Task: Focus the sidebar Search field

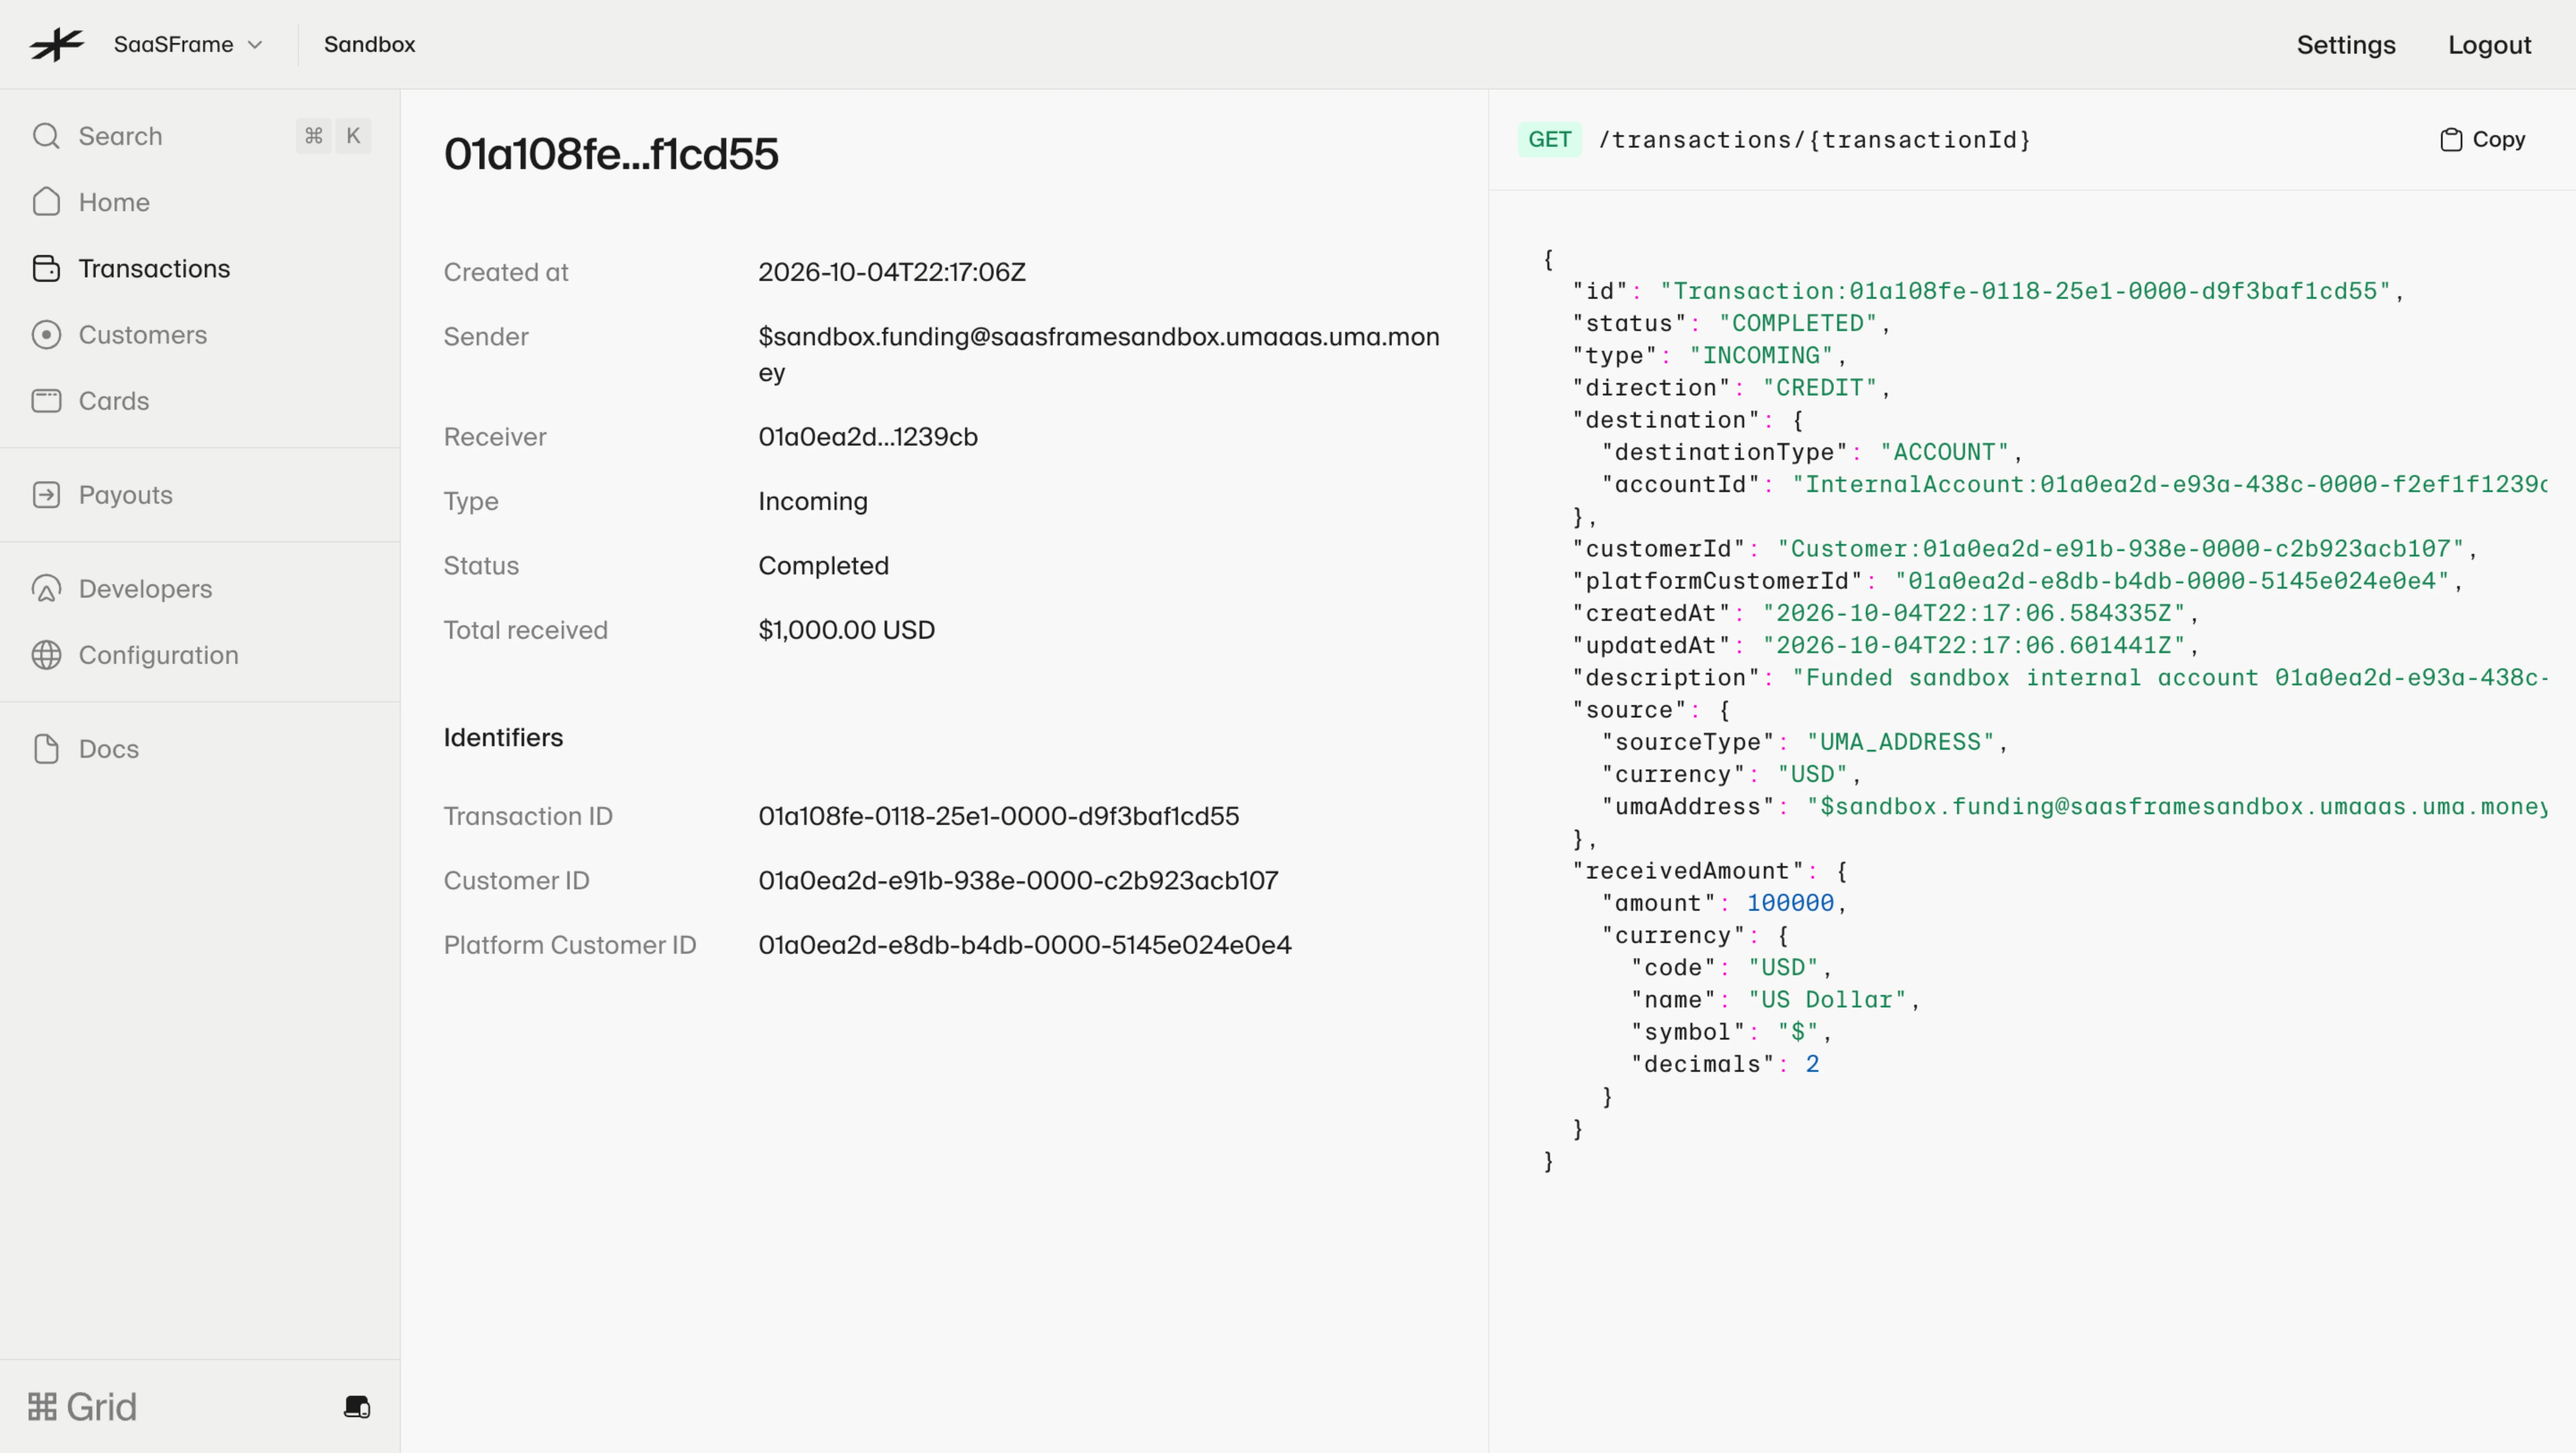Action: click(x=200, y=136)
